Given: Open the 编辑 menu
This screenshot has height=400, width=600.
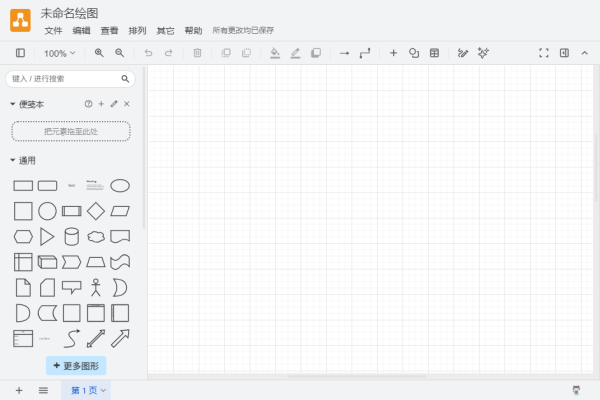Looking at the screenshot, I should (x=82, y=31).
